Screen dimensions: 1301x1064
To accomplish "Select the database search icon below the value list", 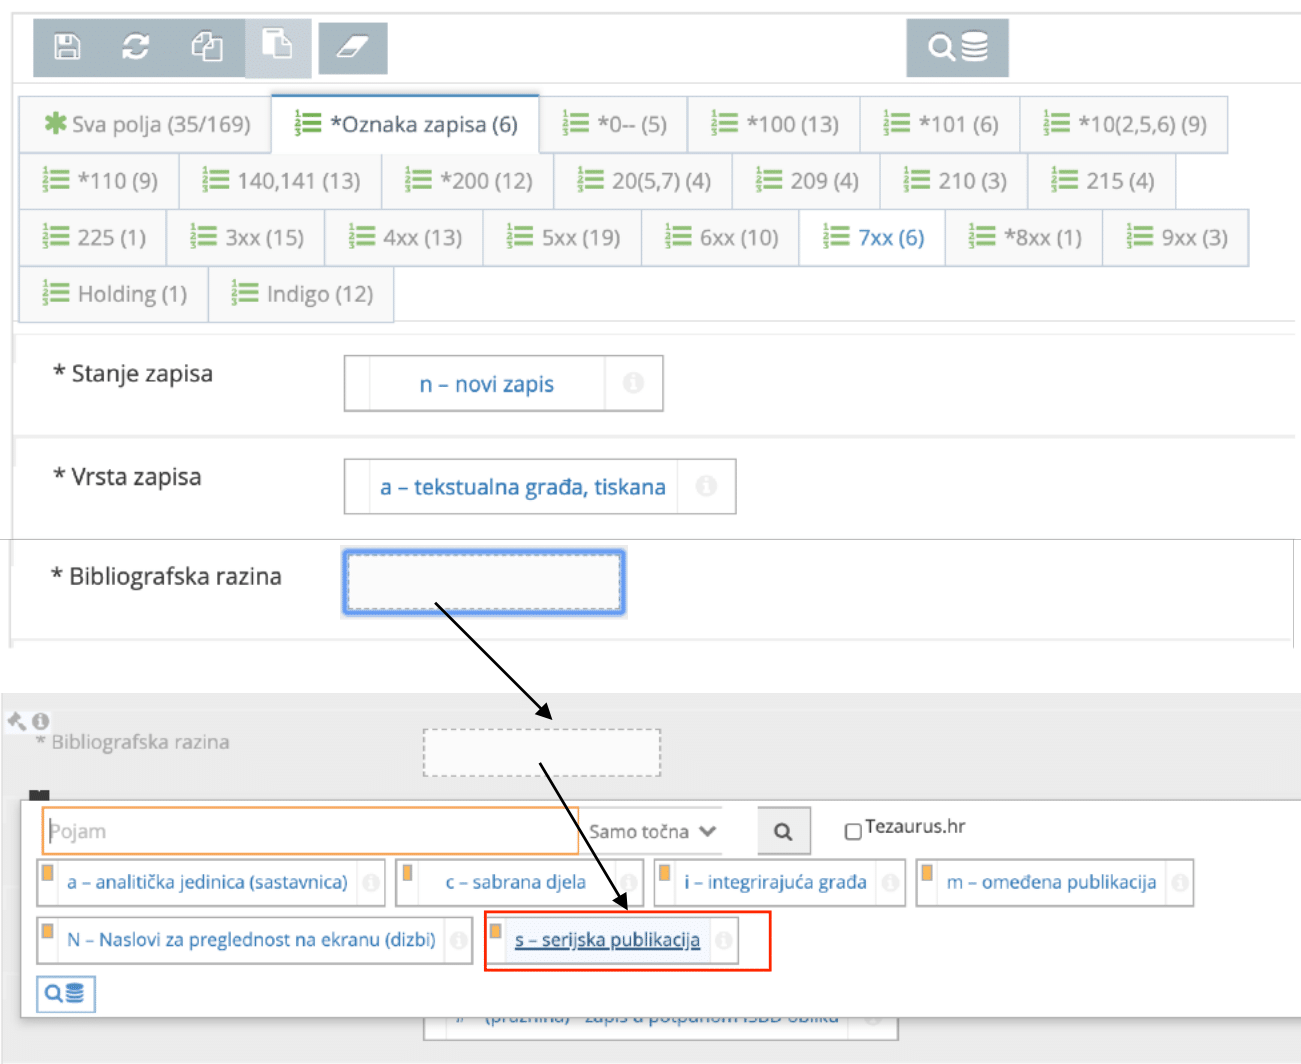I will (x=64, y=994).
